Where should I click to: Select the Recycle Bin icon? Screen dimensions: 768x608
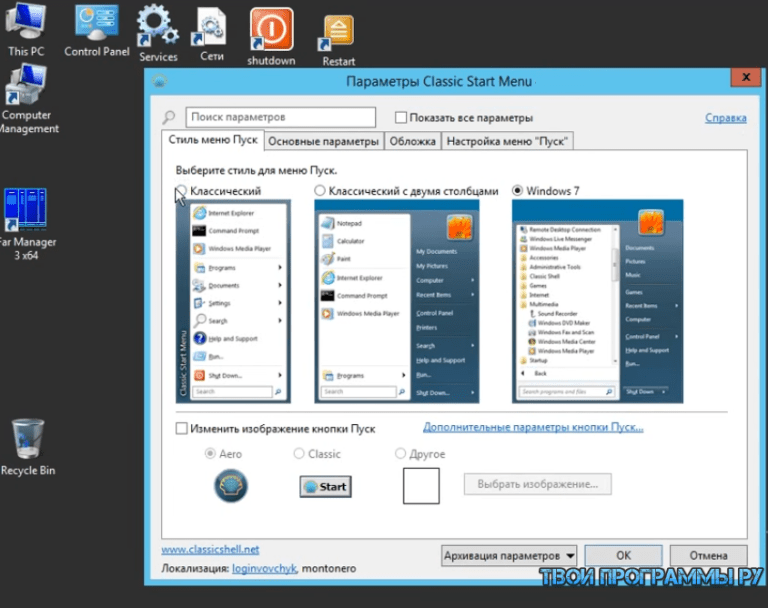pos(27,447)
